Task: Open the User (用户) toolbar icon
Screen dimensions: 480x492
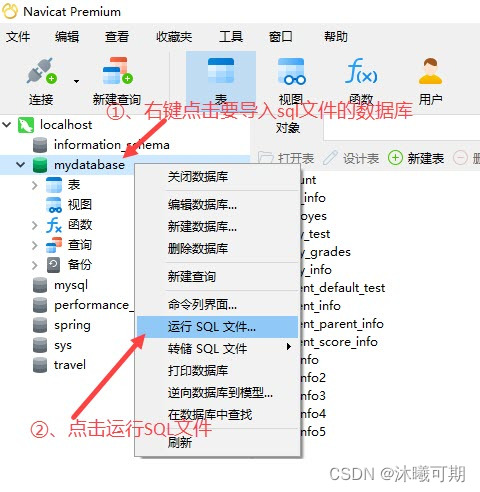Action: click(x=430, y=71)
